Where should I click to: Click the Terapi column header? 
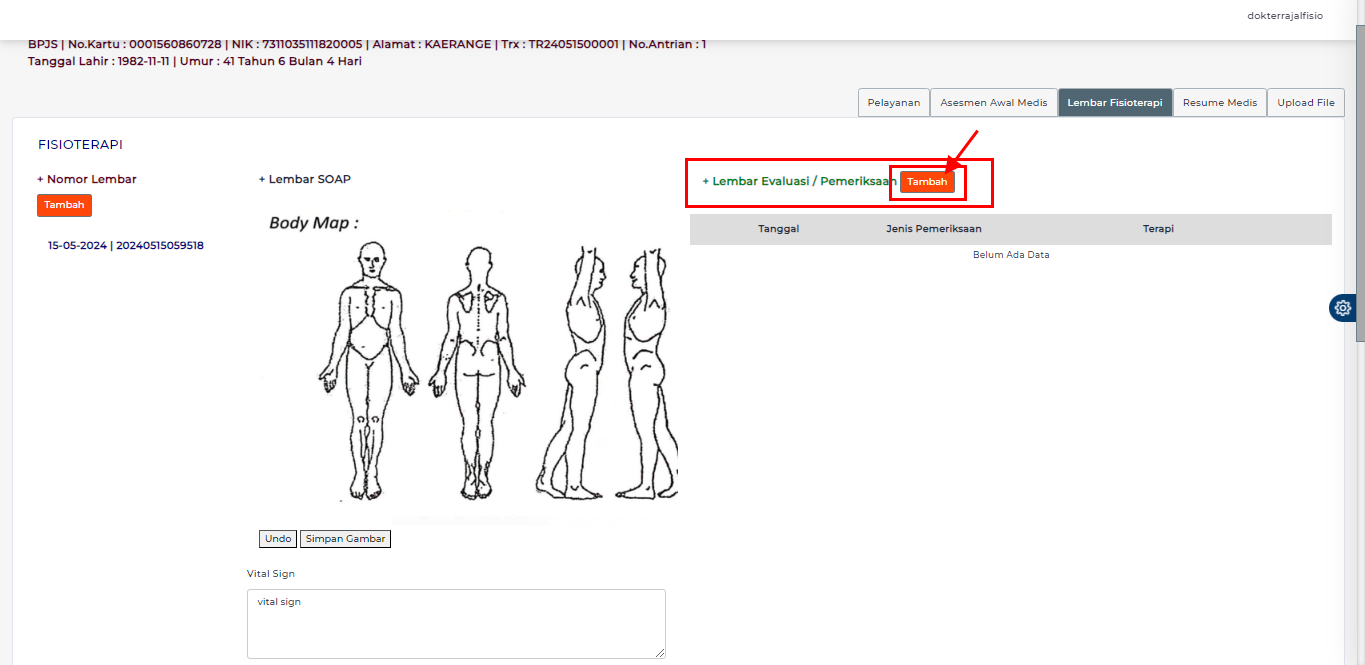point(1157,229)
